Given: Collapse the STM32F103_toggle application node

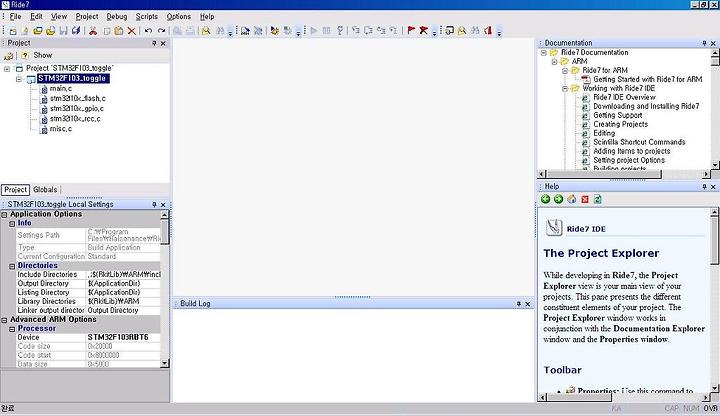Looking at the screenshot, I should tap(19, 79).
